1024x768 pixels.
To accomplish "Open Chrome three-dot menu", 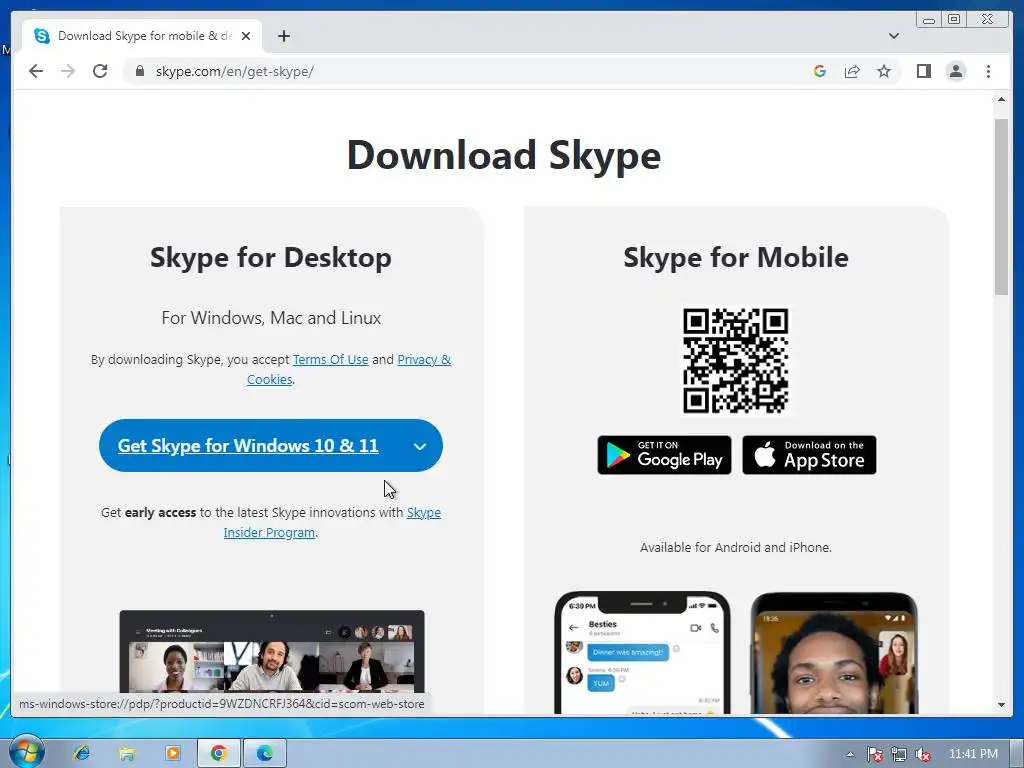I will coord(988,71).
